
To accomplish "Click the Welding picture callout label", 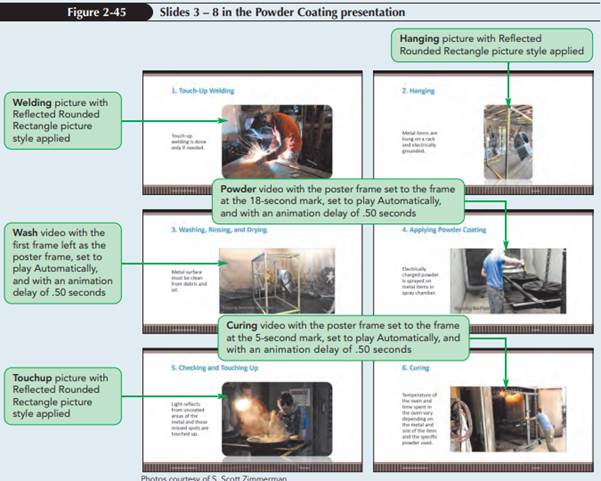I will [63, 120].
